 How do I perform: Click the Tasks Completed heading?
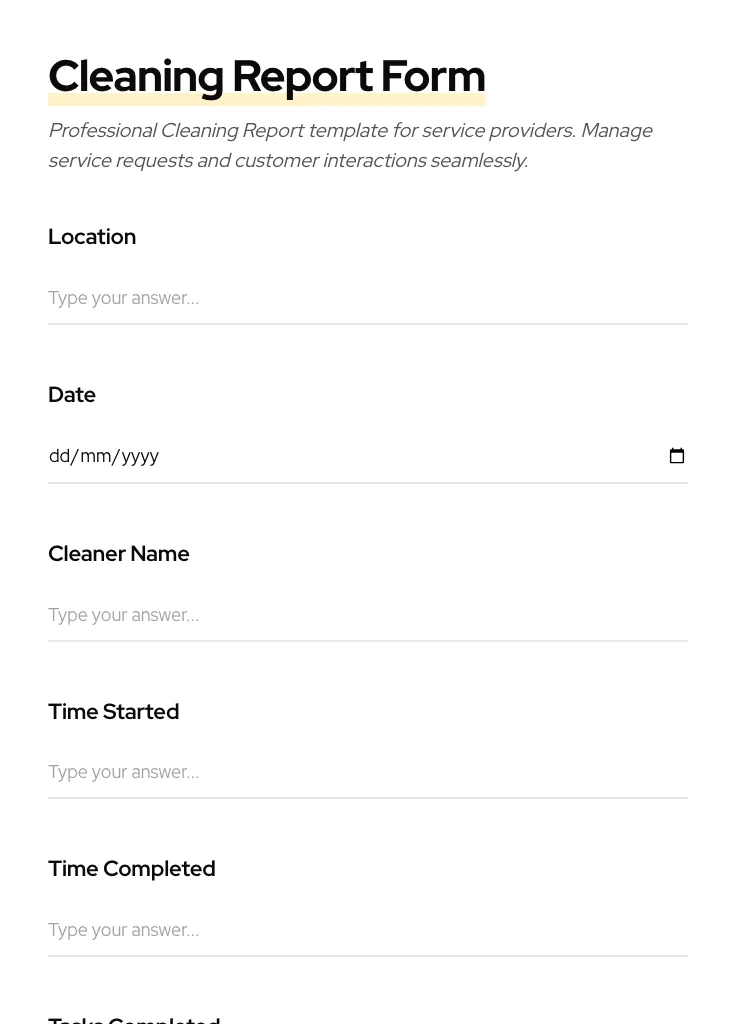click(134, 1018)
